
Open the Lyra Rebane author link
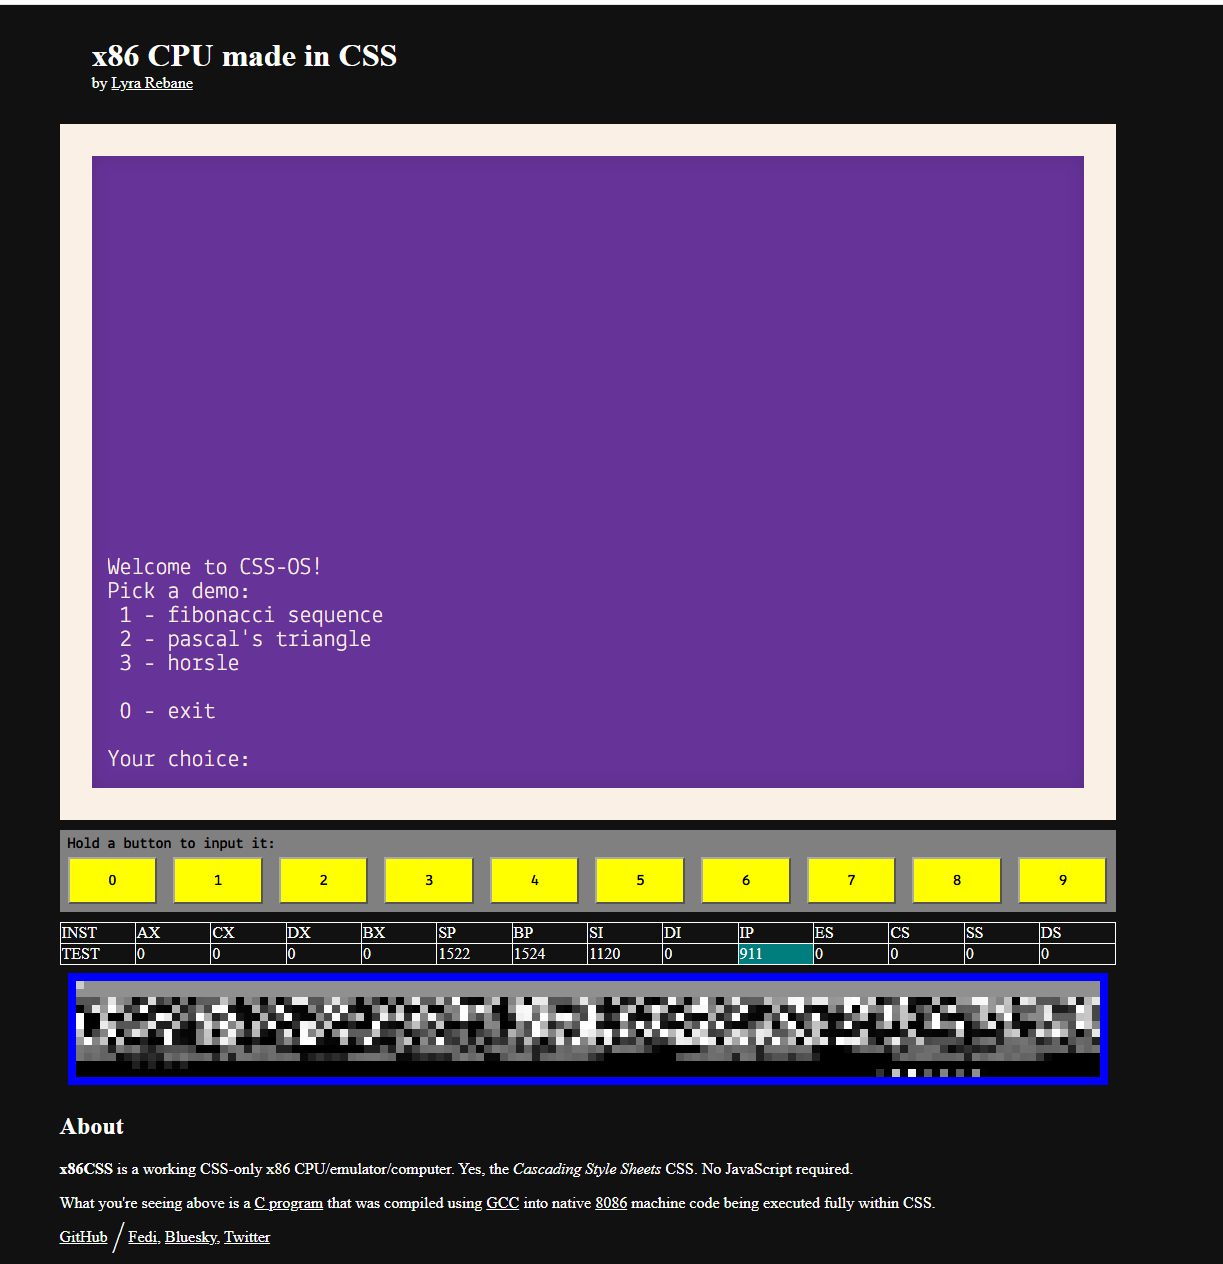pyautogui.click(x=152, y=83)
